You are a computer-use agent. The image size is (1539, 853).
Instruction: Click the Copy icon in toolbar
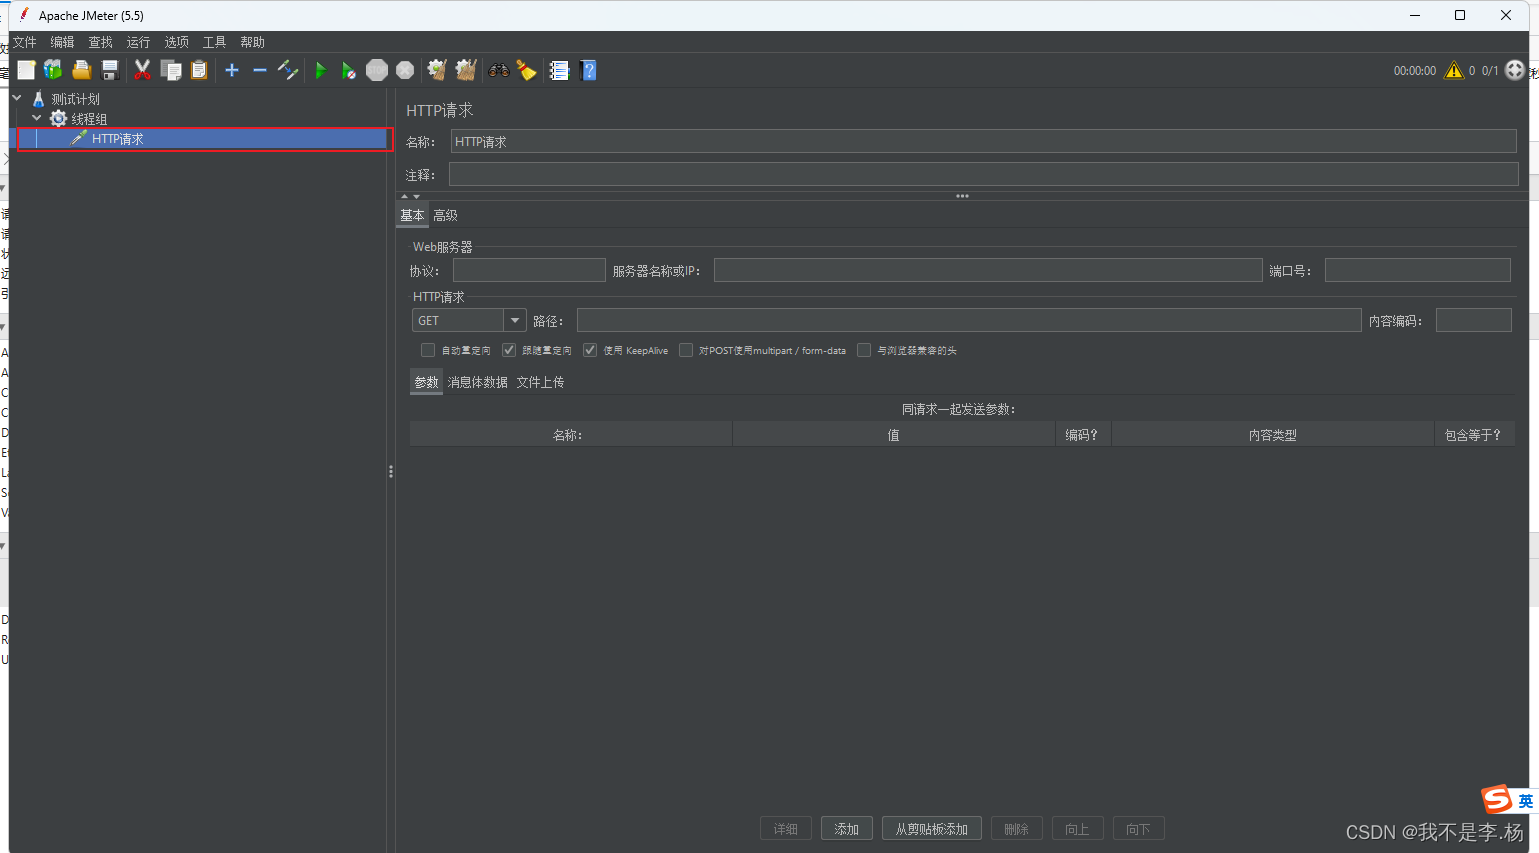[171, 70]
